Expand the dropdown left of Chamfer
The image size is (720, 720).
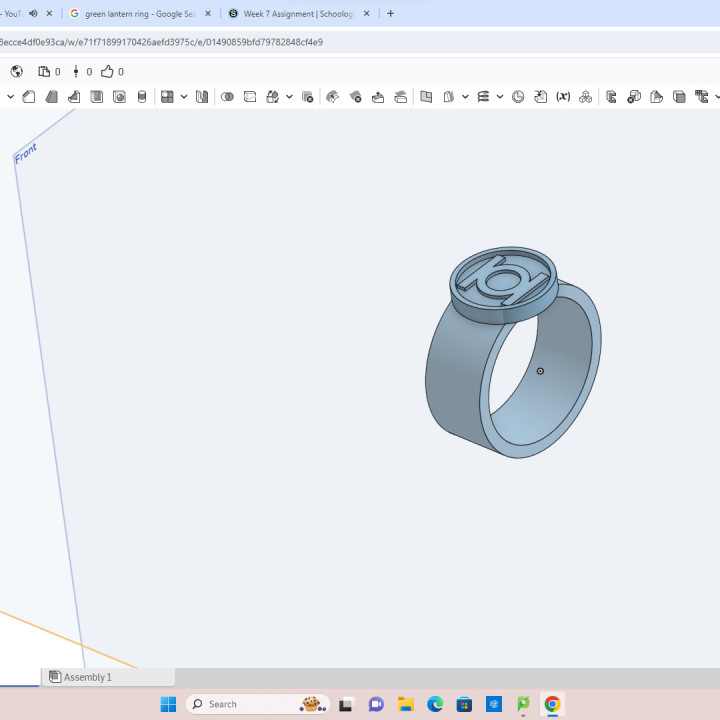[x=11, y=97]
